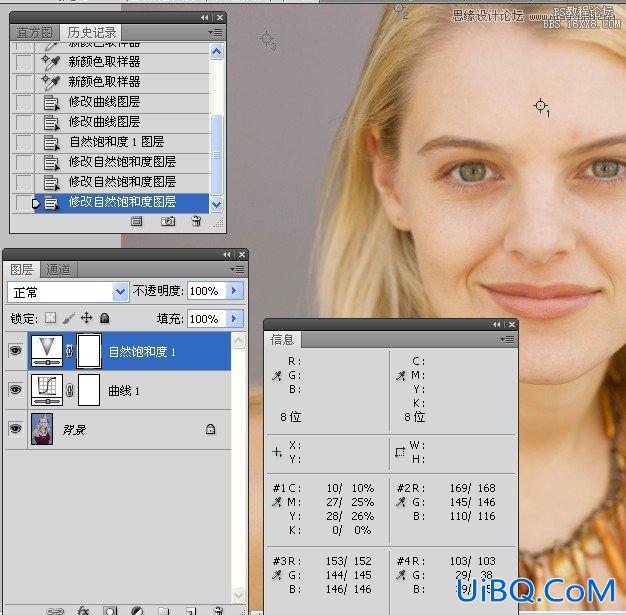
Task: Collapse the Layers panel with double arrows
Action: coord(227,254)
